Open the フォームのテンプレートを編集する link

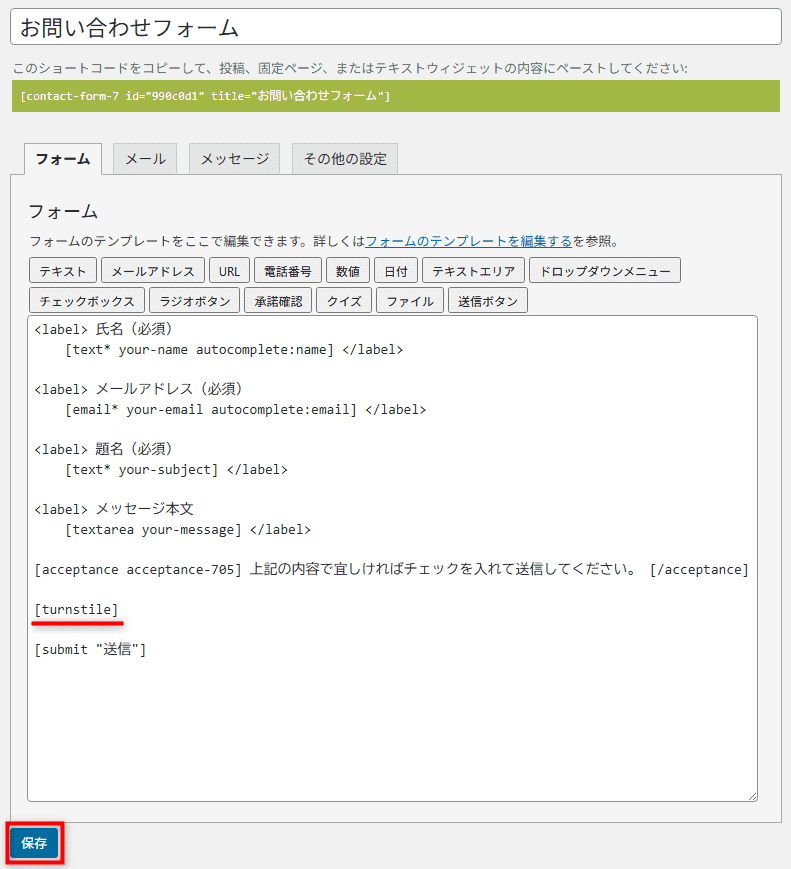[x=468, y=241]
